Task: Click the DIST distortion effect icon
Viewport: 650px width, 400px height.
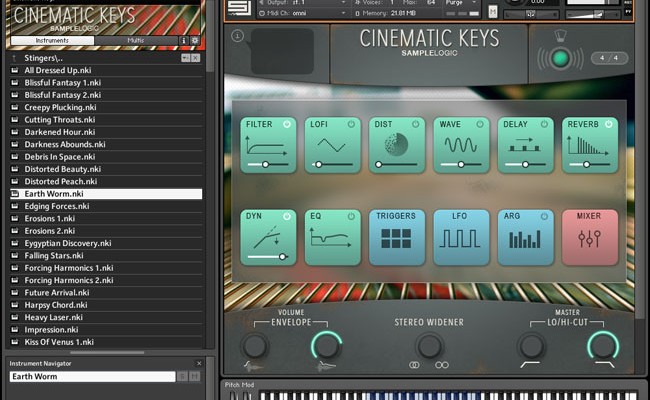Action: point(396,144)
